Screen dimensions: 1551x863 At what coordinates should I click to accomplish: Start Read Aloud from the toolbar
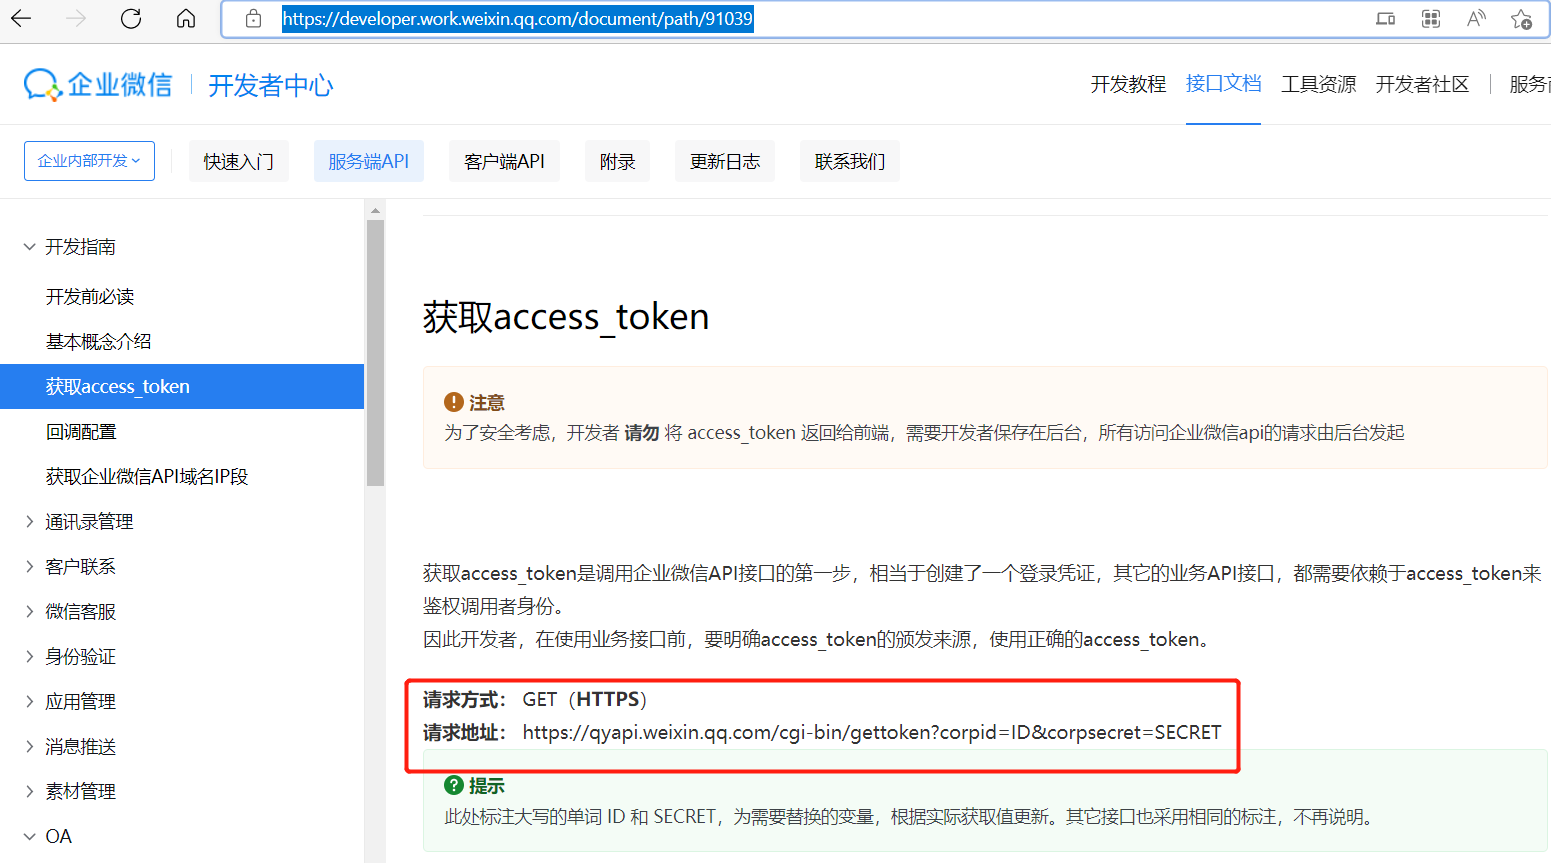[x=1476, y=18]
